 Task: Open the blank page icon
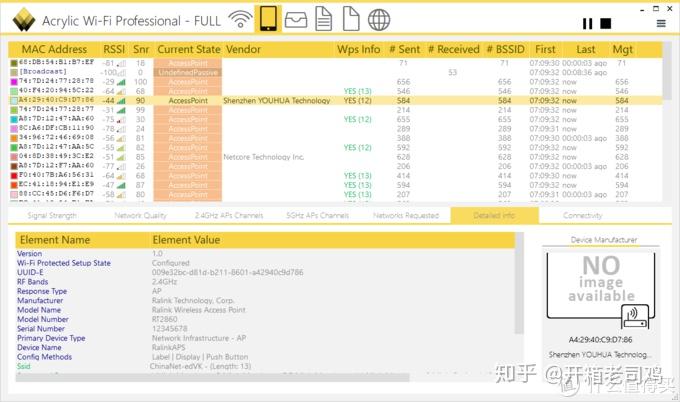pos(351,19)
